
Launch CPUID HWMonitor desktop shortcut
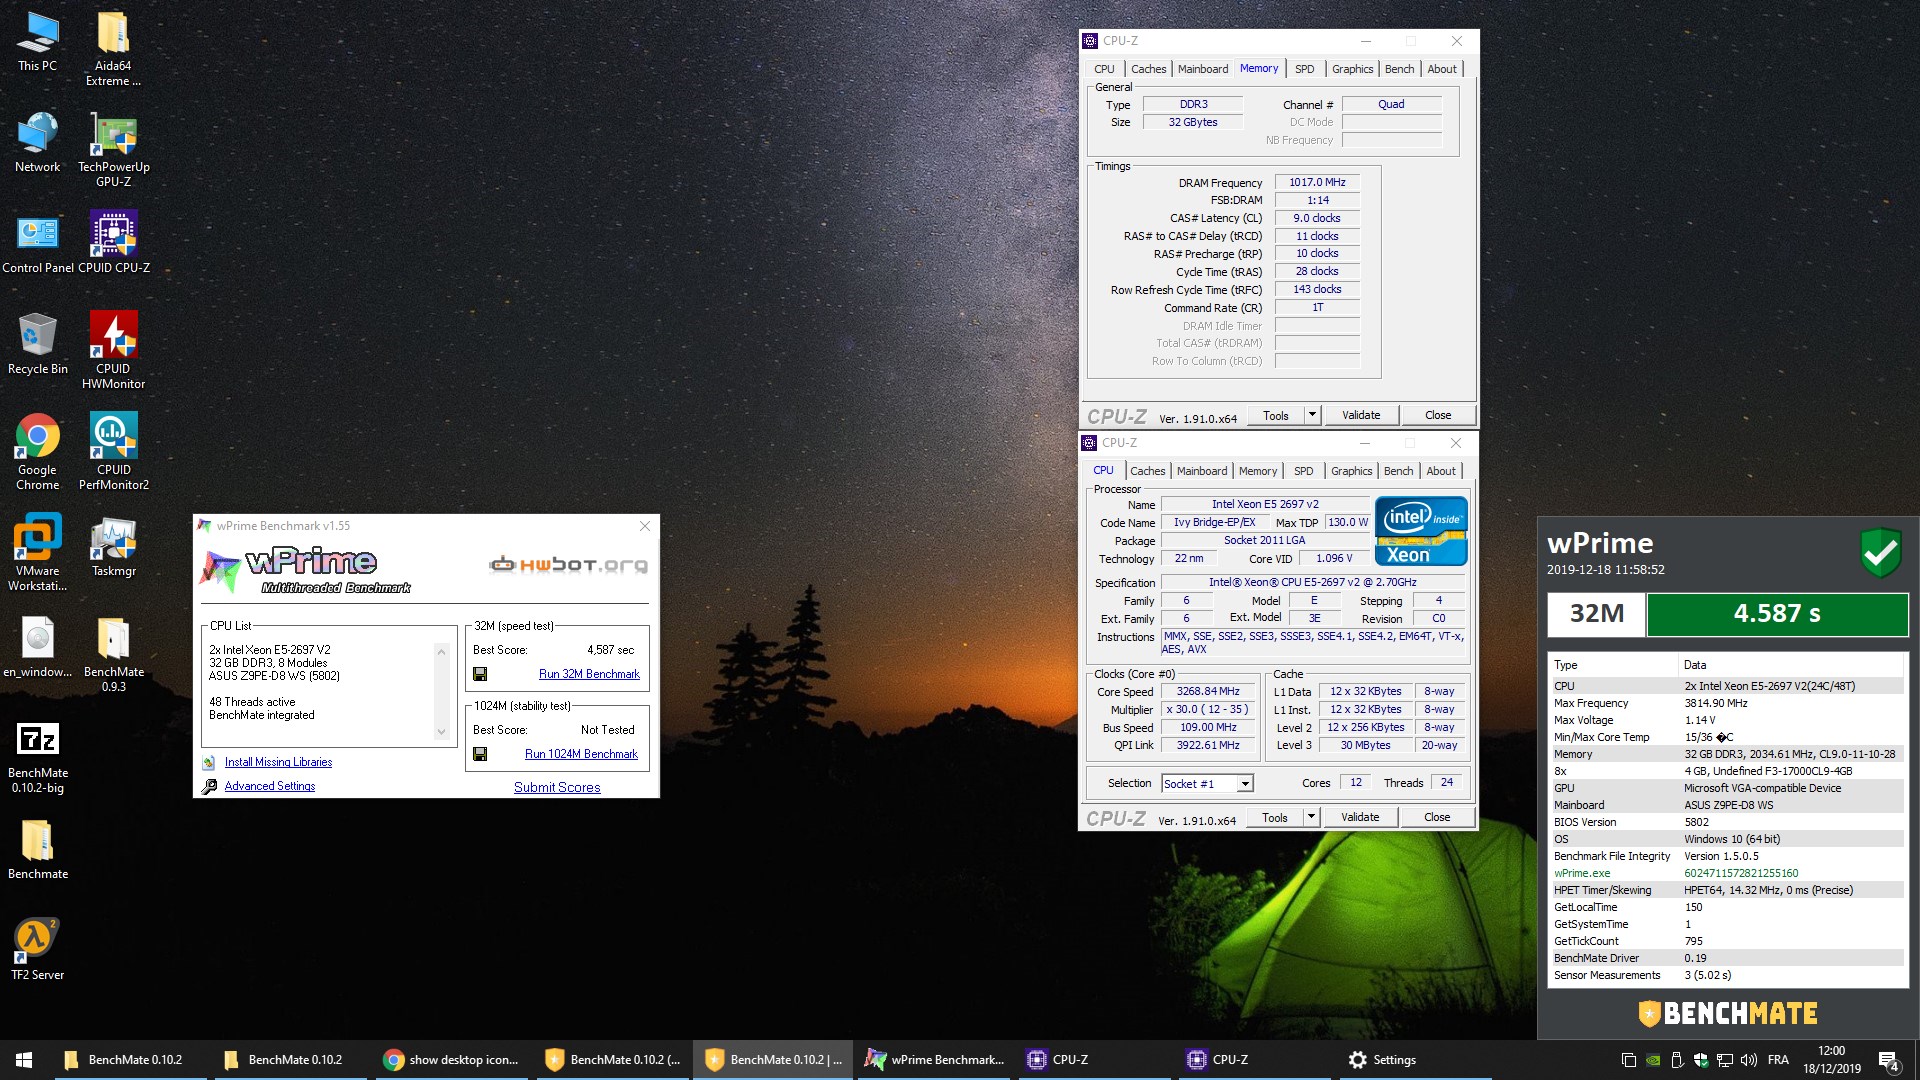pos(113,350)
